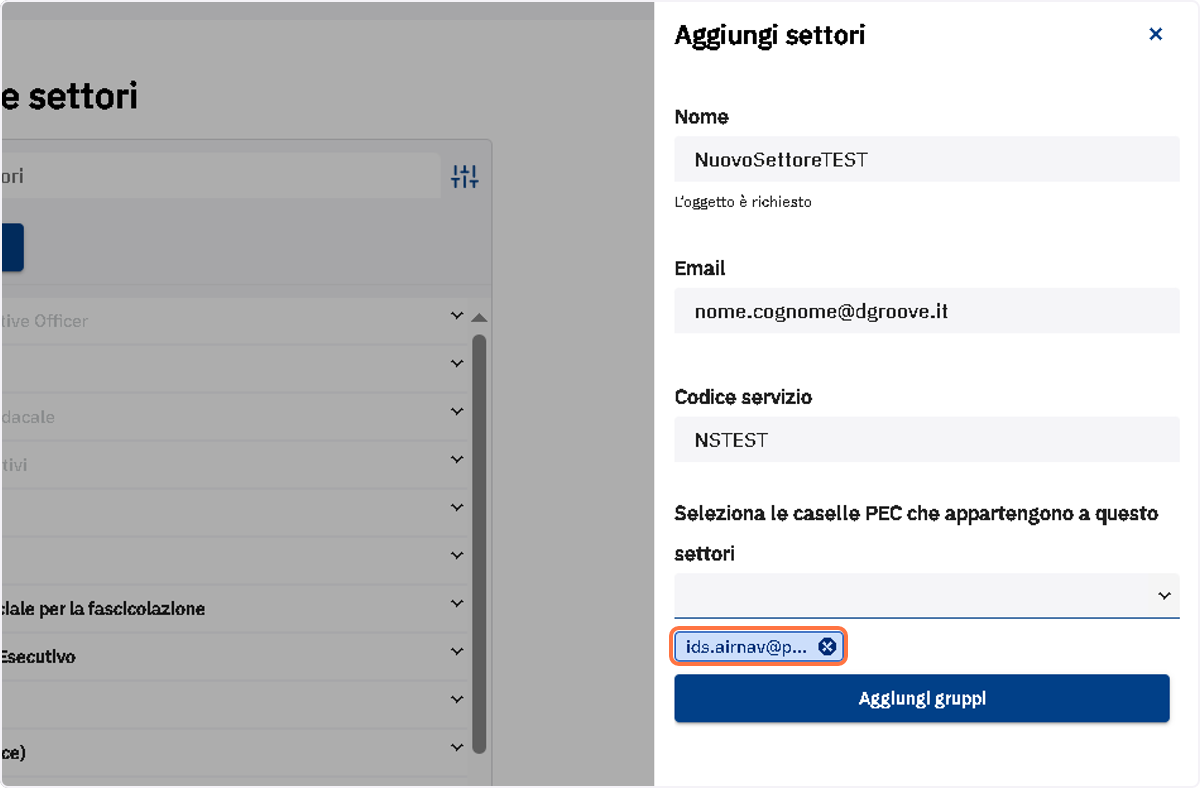Image resolution: width=1200 pixels, height=788 pixels.
Task: Expand the Officer row chevron
Action: coord(457,316)
